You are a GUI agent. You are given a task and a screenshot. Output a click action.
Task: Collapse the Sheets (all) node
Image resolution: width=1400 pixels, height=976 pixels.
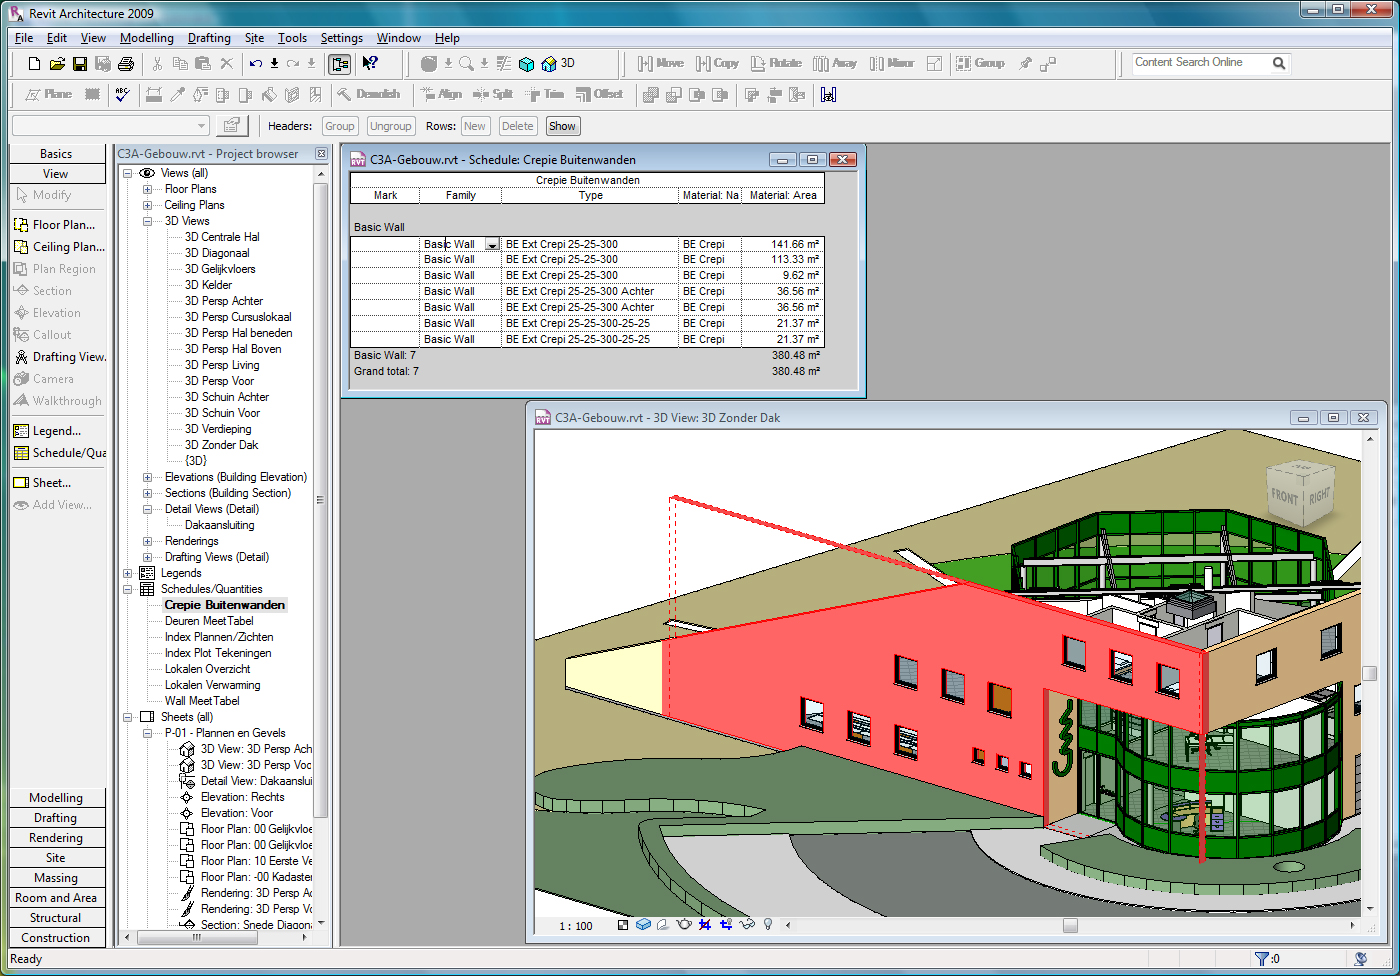coord(128,717)
